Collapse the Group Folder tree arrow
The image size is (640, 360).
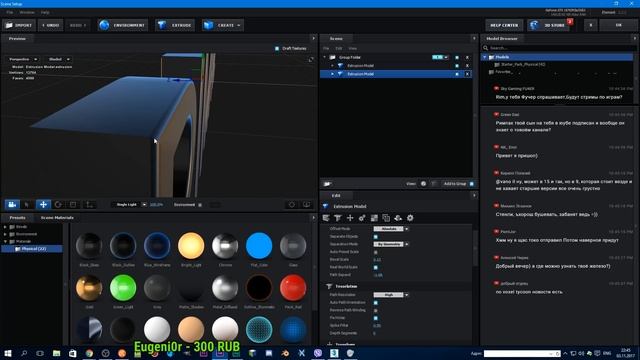click(325, 58)
